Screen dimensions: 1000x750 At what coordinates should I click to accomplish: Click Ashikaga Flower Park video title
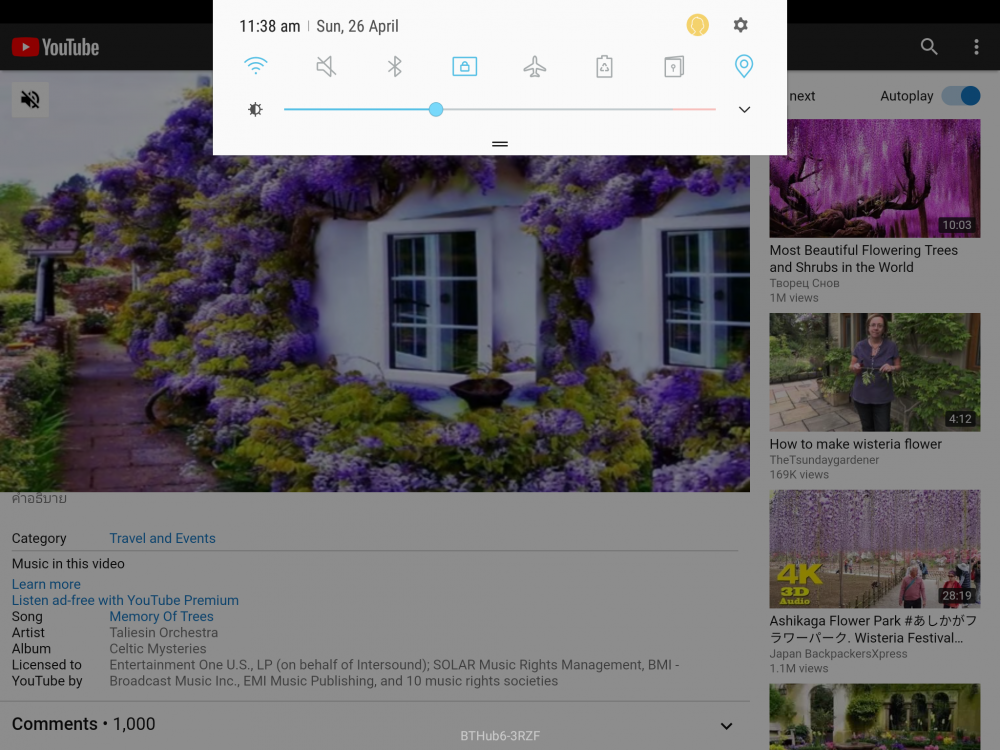point(872,629)
